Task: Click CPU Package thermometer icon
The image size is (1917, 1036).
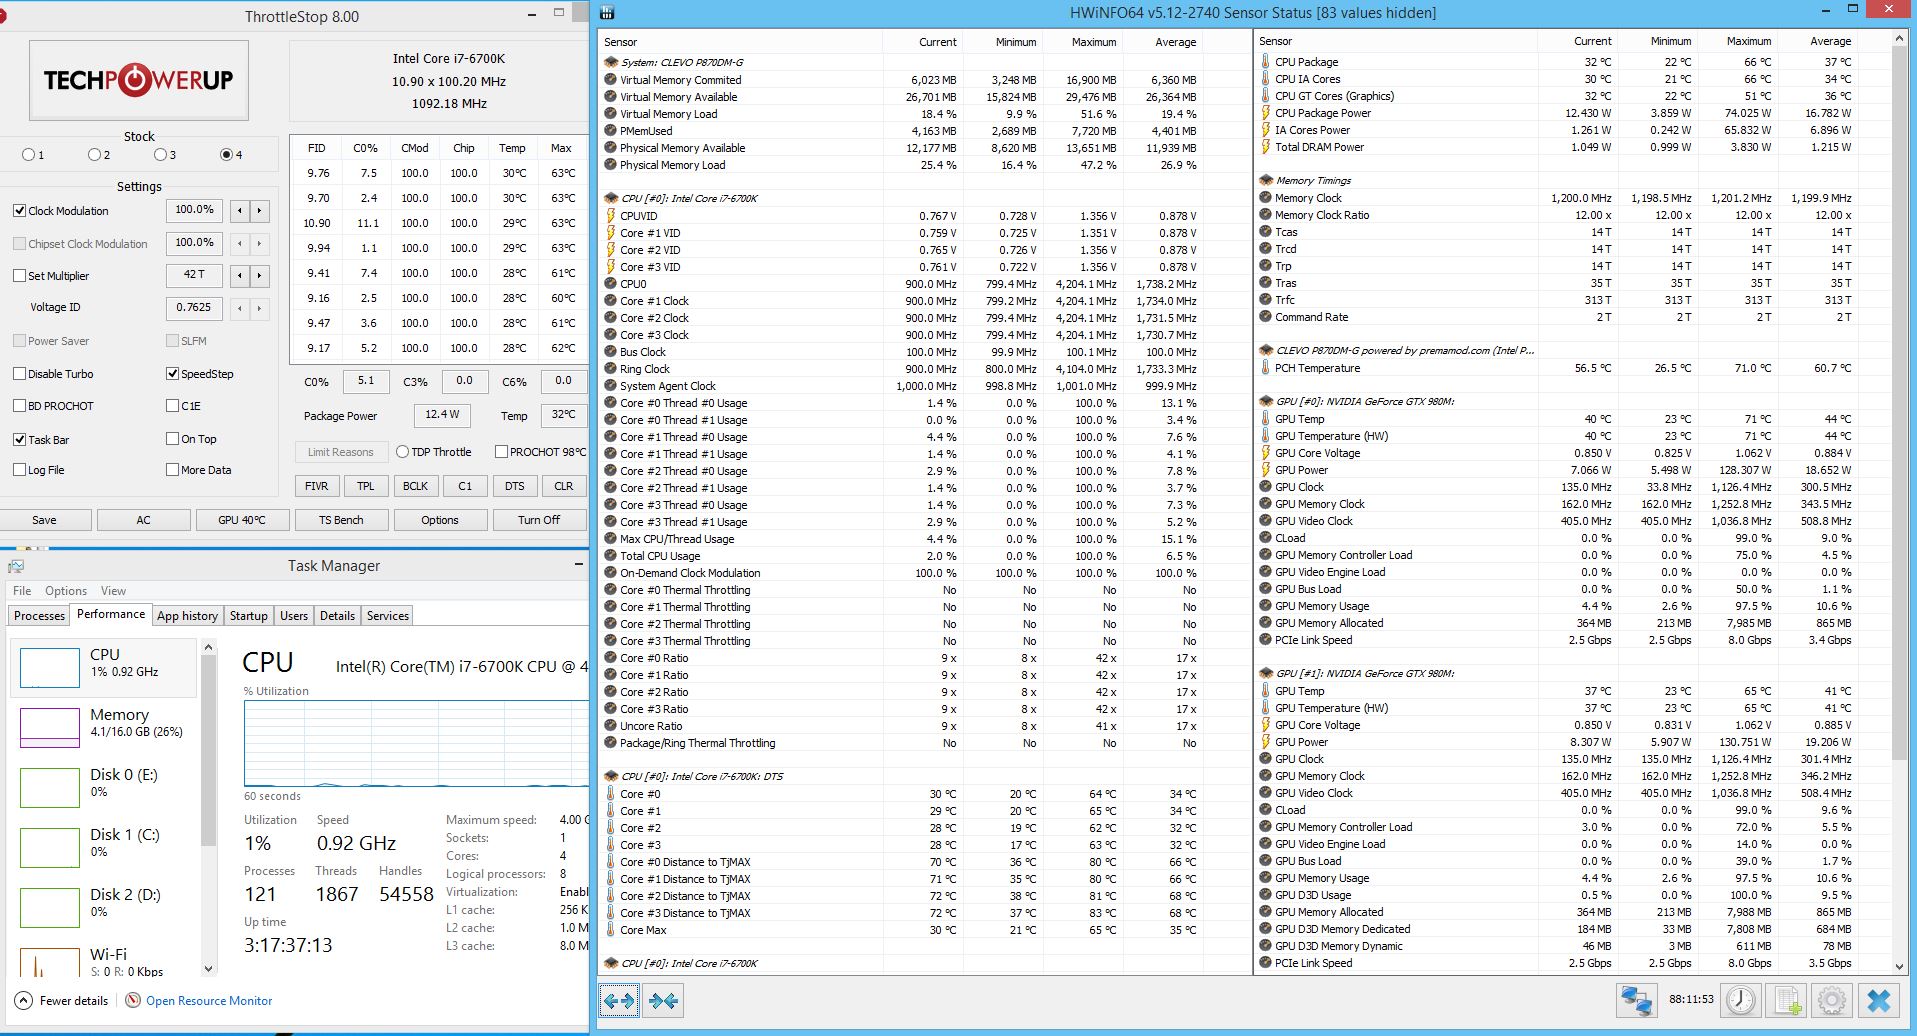Action: [x=1266, y=62]
